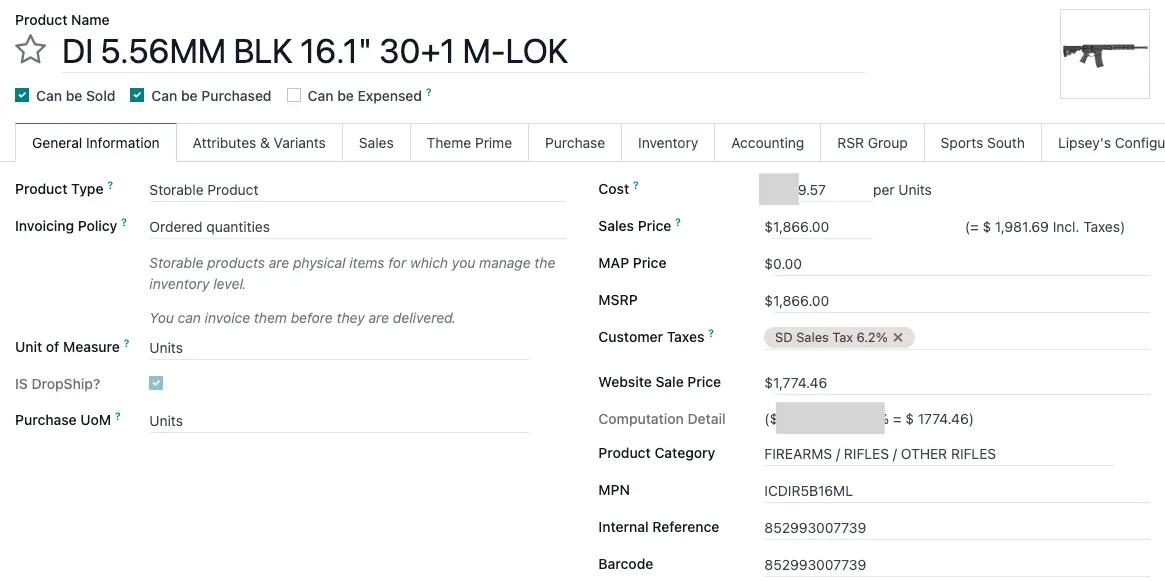Uncheck the Can be Sold checkbox
This screenshot has height=581, width=1165.
[x=22, y=96]
